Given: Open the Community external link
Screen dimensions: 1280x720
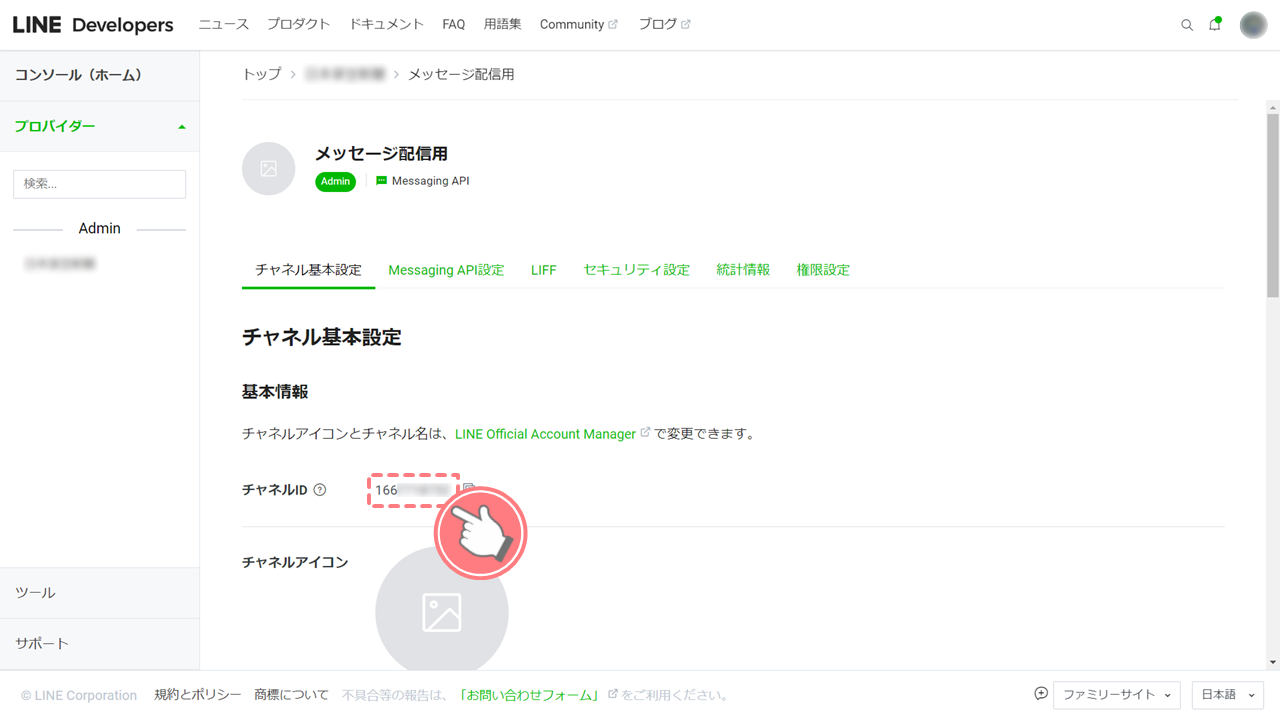Looking at the screenshot, I should [579, 24].
